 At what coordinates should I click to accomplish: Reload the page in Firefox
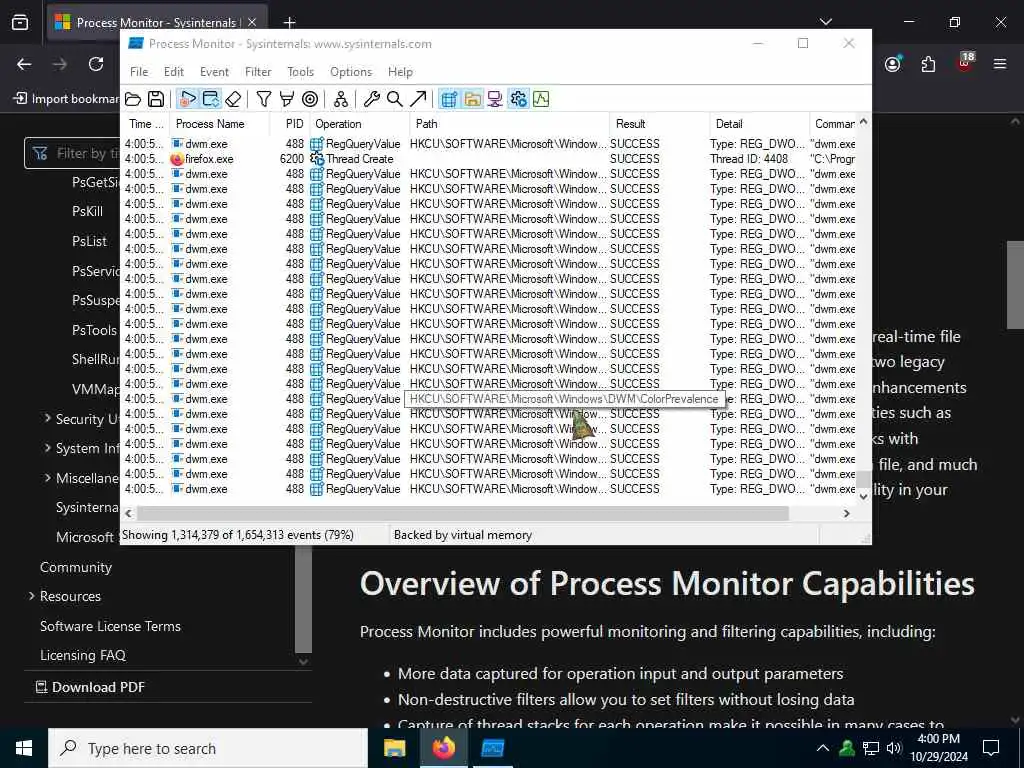pyautogui.click(x=96, y=64)
